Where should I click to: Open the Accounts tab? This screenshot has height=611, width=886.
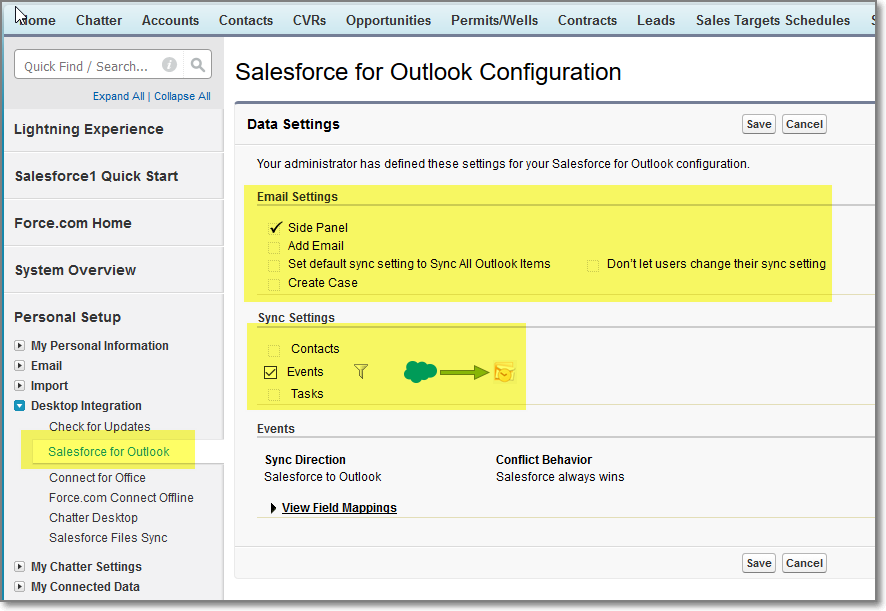[170, 20]
